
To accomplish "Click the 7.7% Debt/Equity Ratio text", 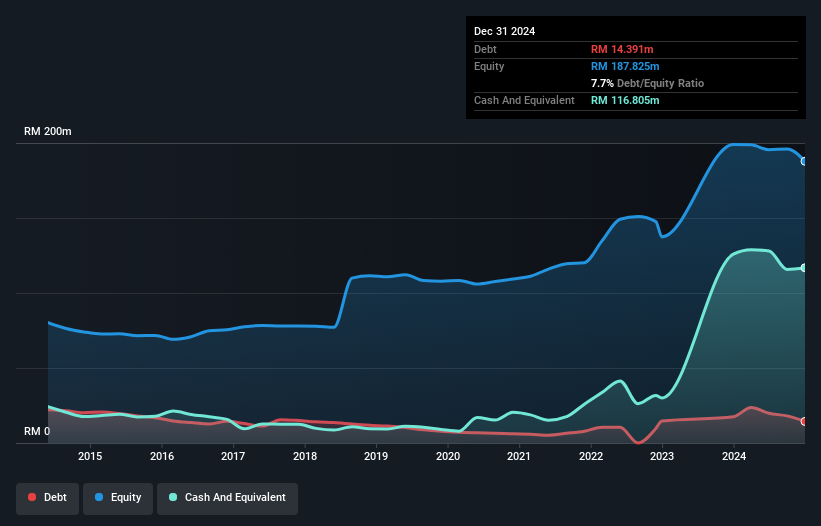I will point(647,83).
